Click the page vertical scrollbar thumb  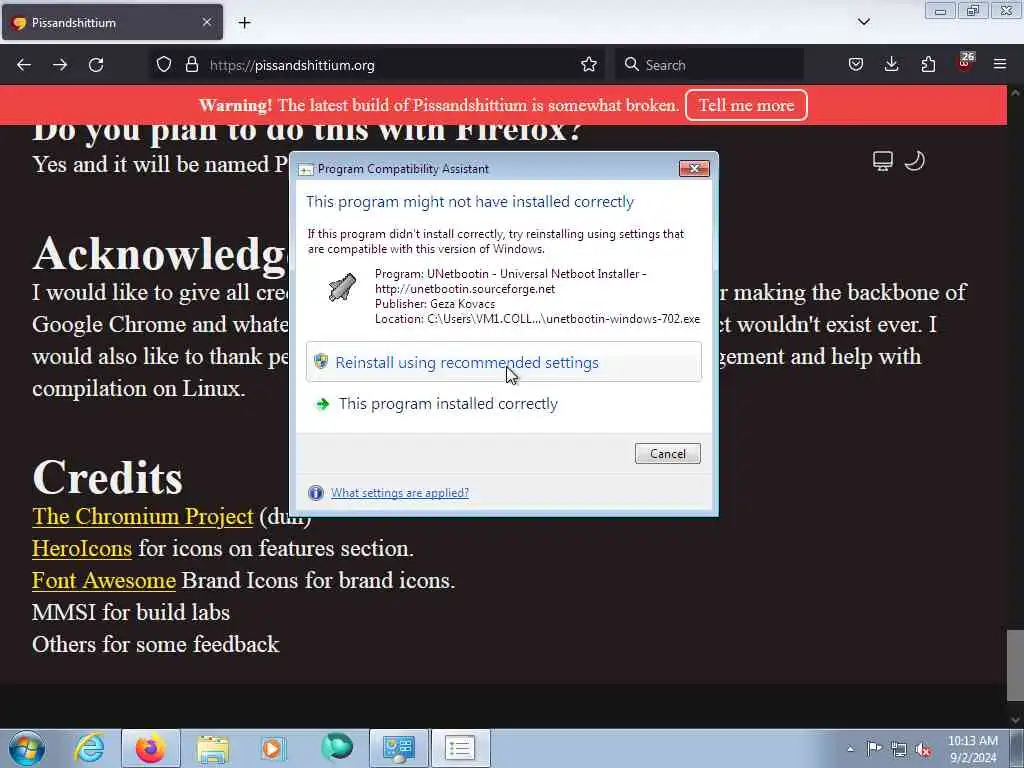click(x=1015, y=665)
